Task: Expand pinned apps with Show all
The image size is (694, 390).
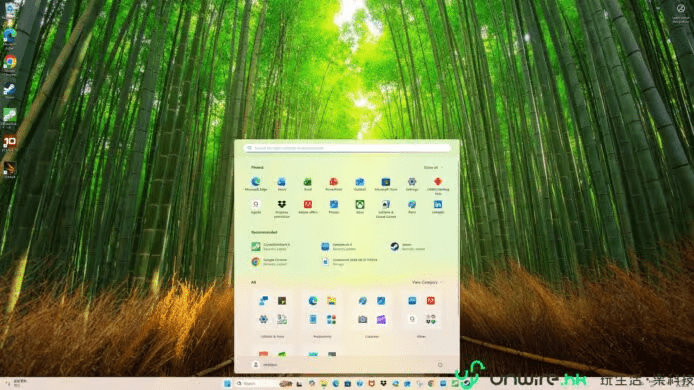Action: 433,167
